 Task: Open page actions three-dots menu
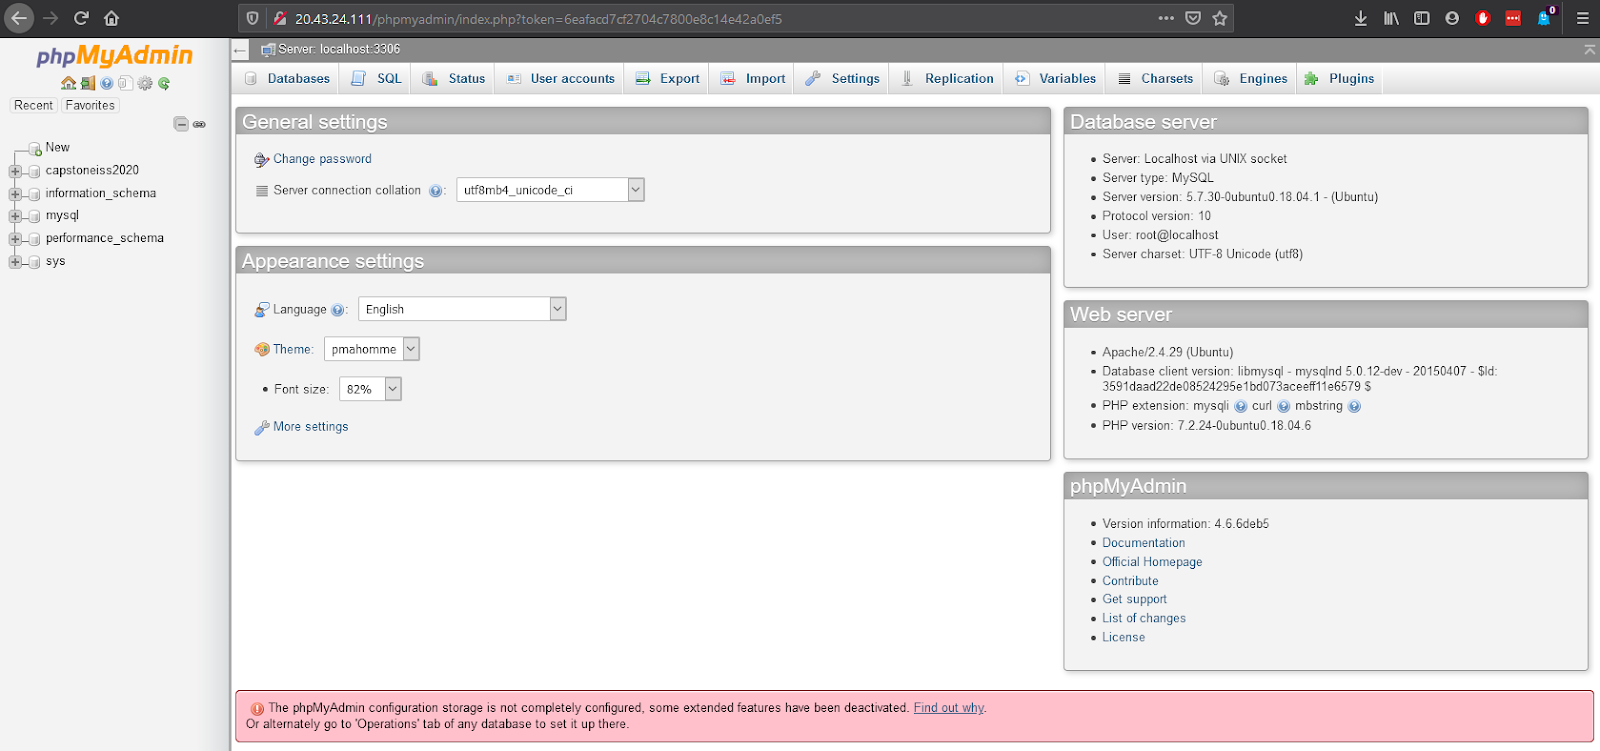coord(1166,18)
